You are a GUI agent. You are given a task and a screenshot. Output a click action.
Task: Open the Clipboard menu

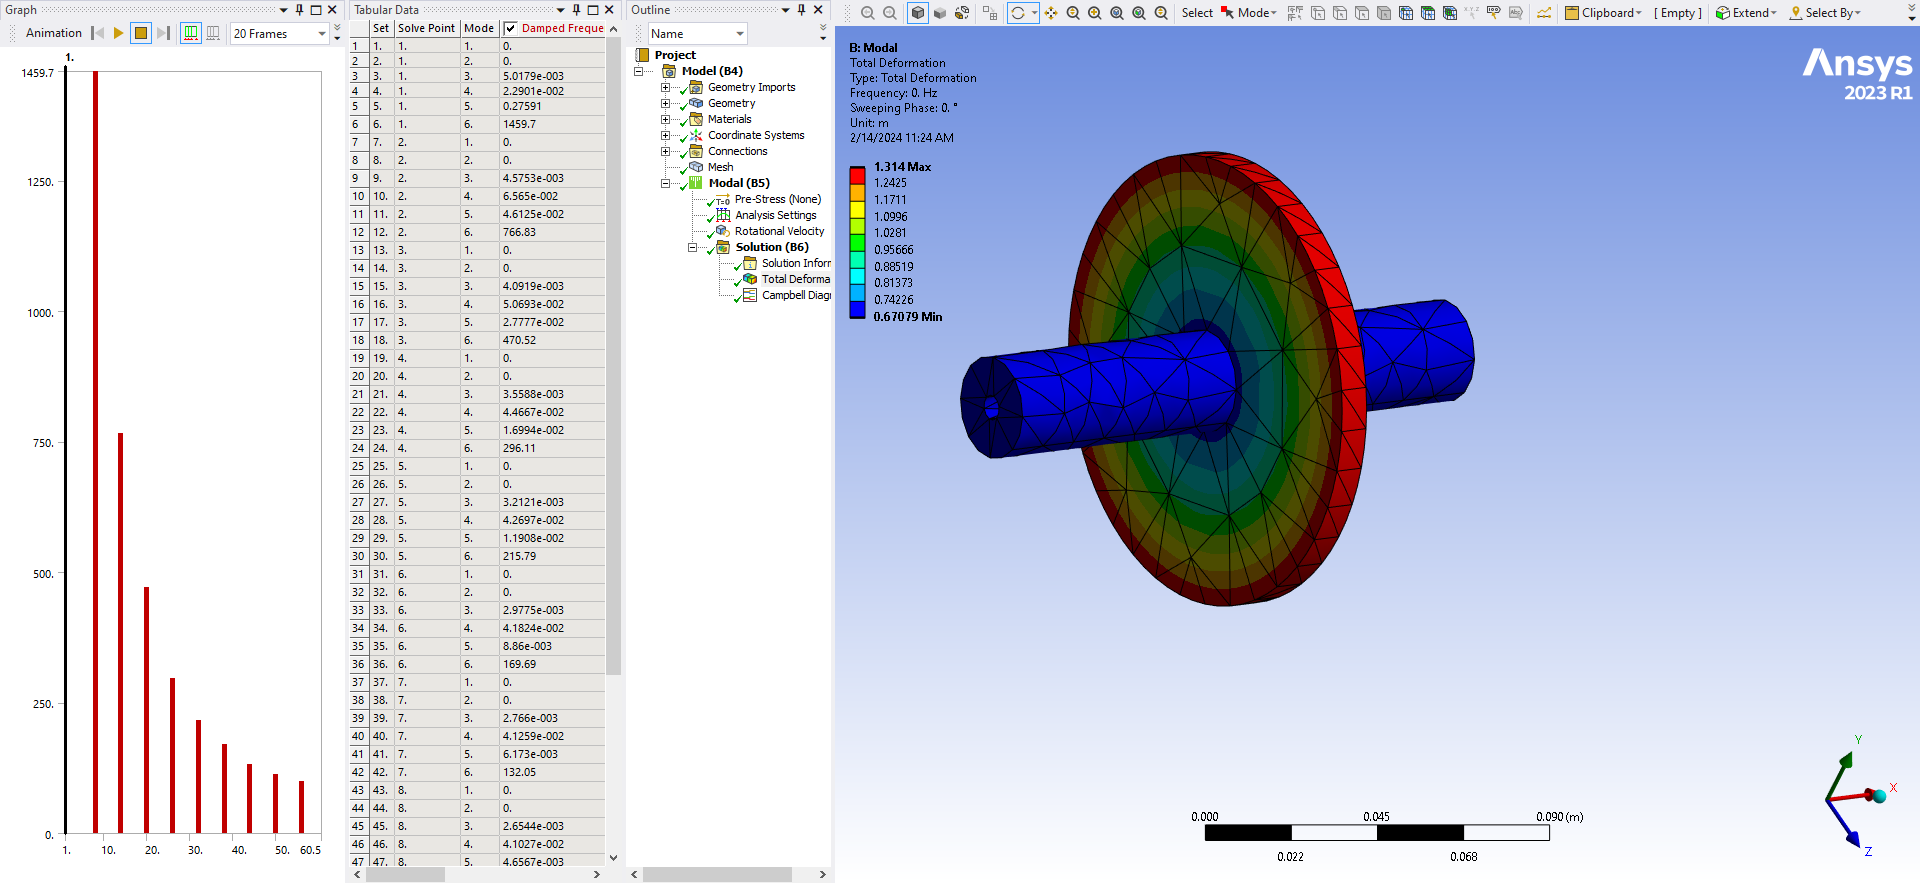[1604, 13]
